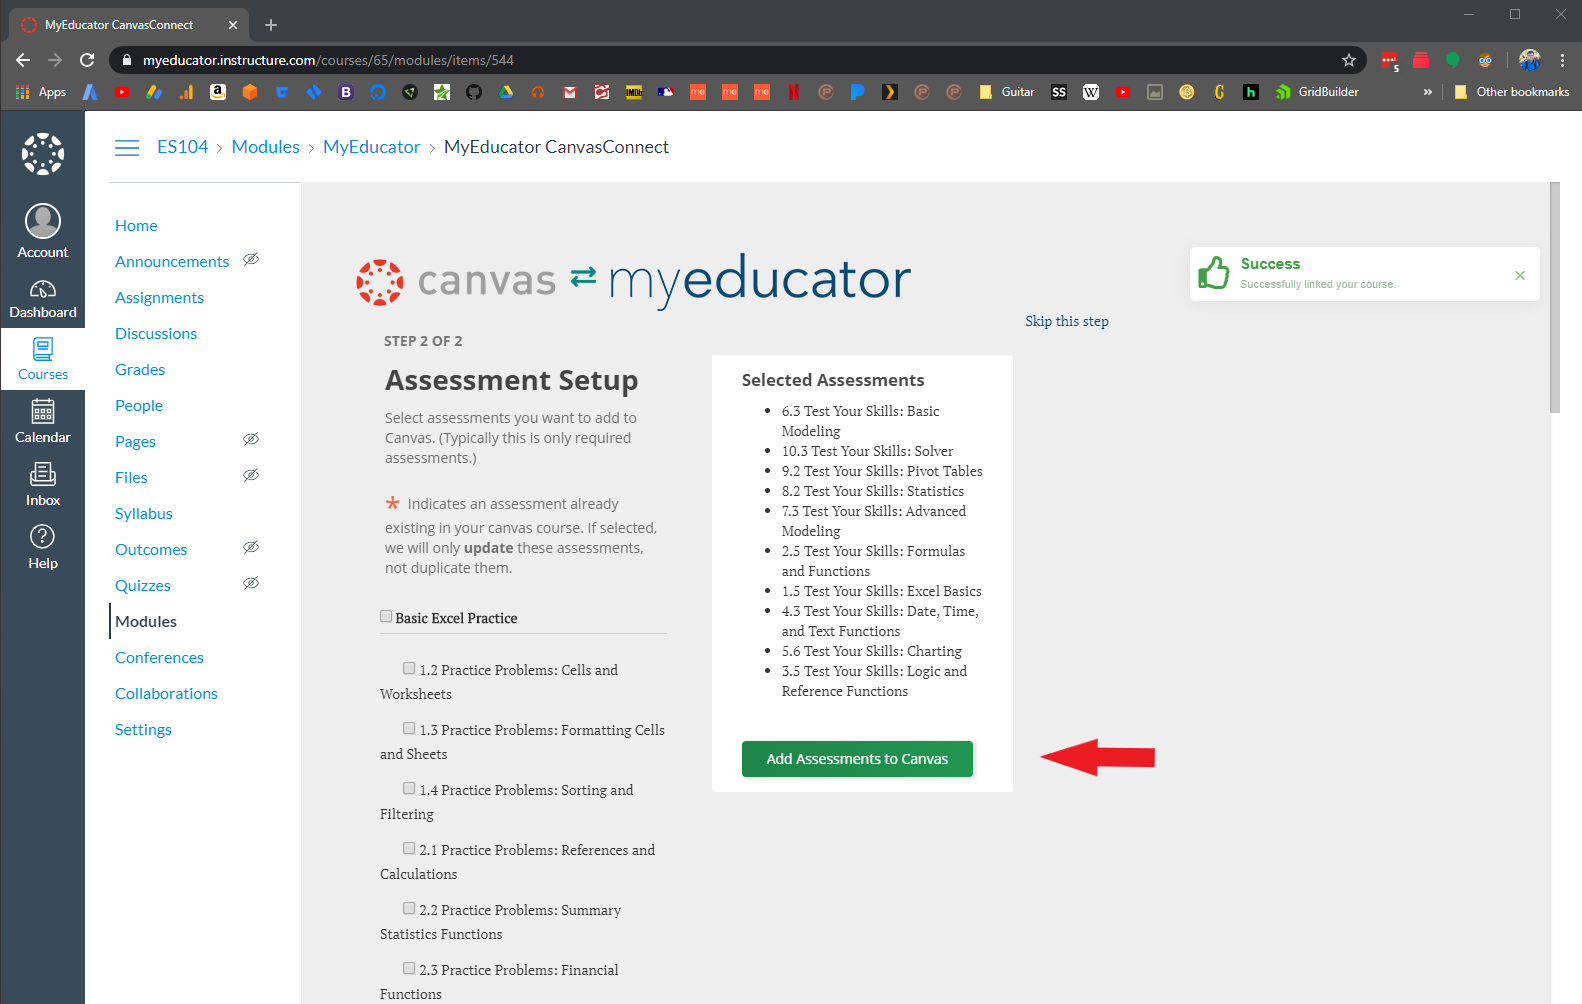The width and height of the screenshot is (1582, 1004).
Task: Open Conferences in course navigation
Action: point(159,658)
